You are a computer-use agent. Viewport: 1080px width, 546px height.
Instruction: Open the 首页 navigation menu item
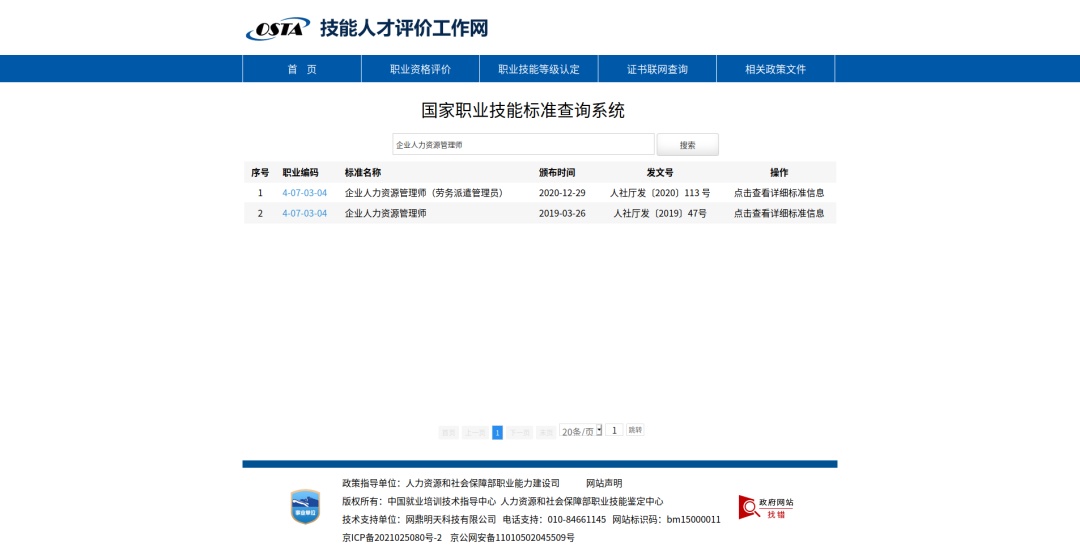pyautogui.click(x=301, y=69)
